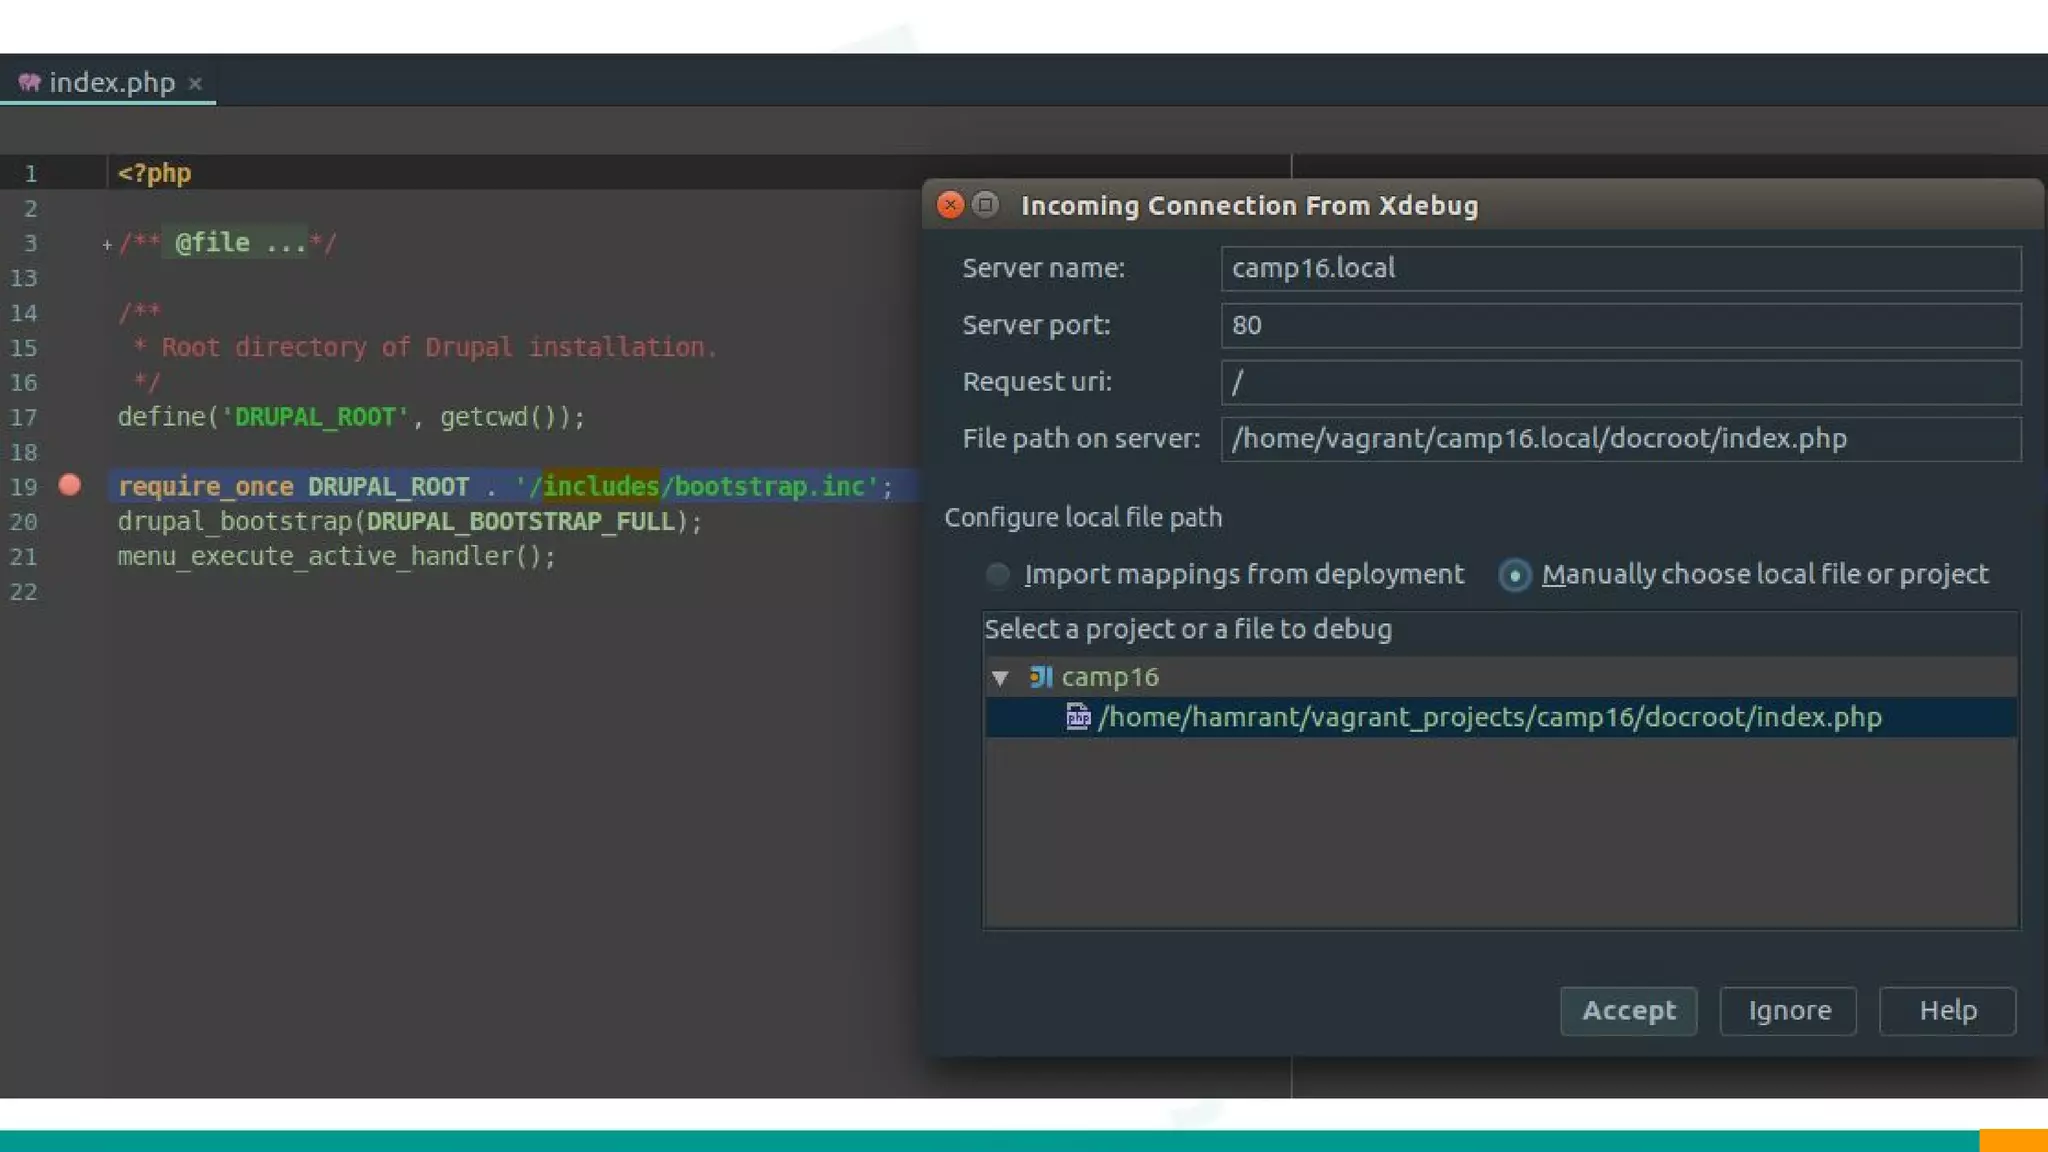Click the Server port field
The height and width of the screenshot is (1152, 2048).
(x=1620, y=325)
